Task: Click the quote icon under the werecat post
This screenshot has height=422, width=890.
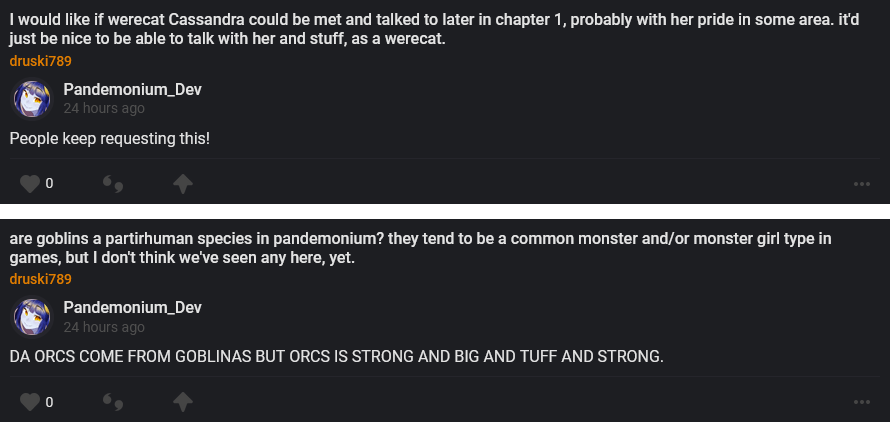Action: point(113,183)
